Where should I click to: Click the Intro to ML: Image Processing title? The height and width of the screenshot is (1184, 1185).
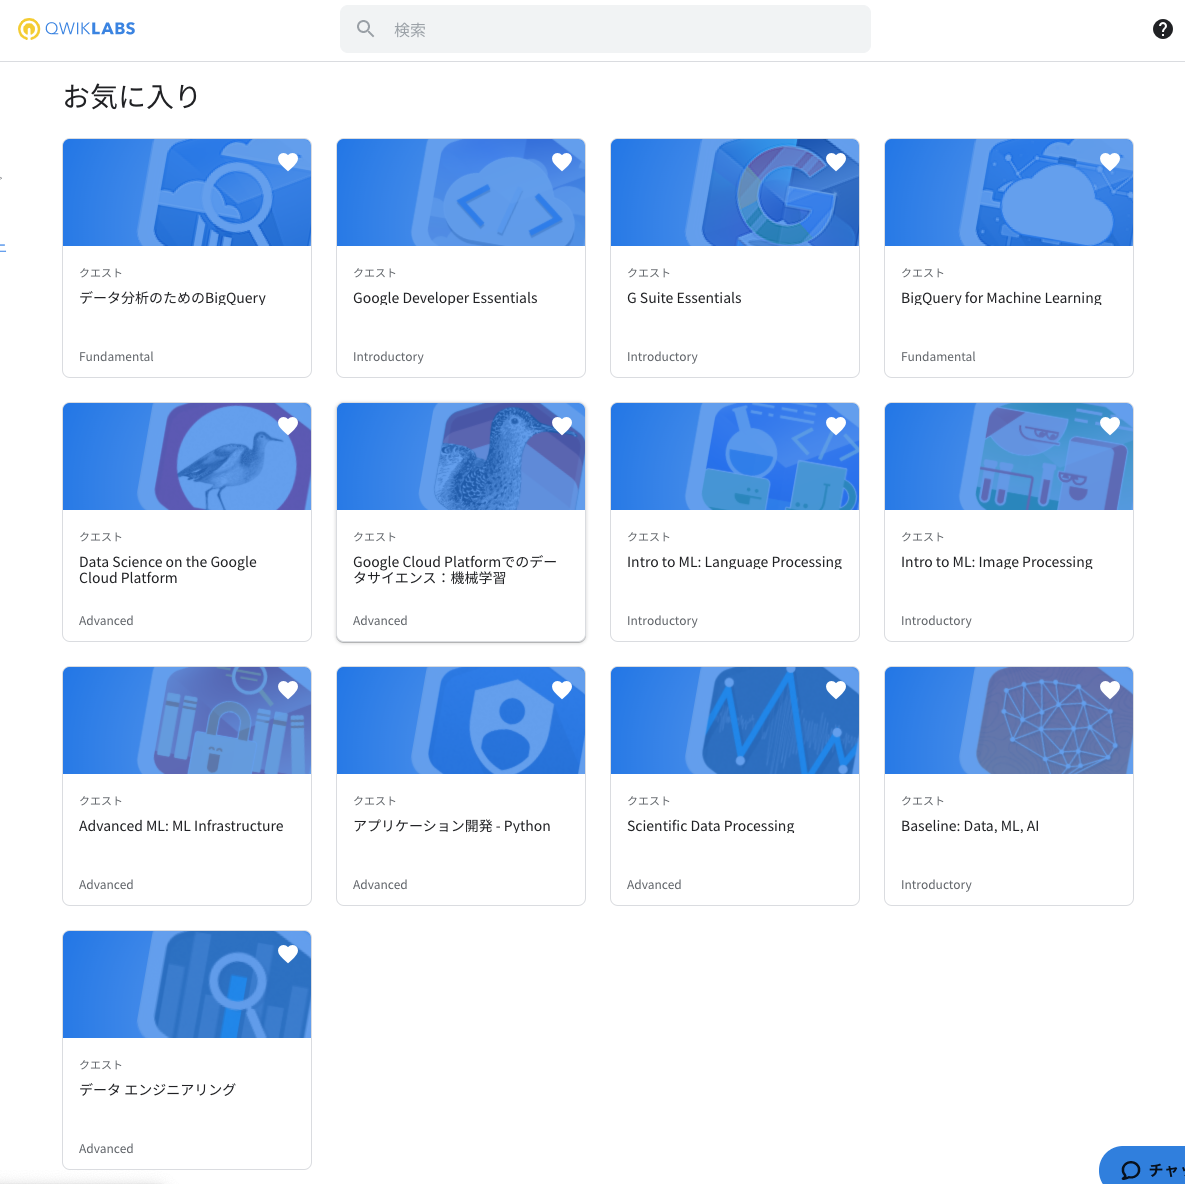tap(997, 561)
